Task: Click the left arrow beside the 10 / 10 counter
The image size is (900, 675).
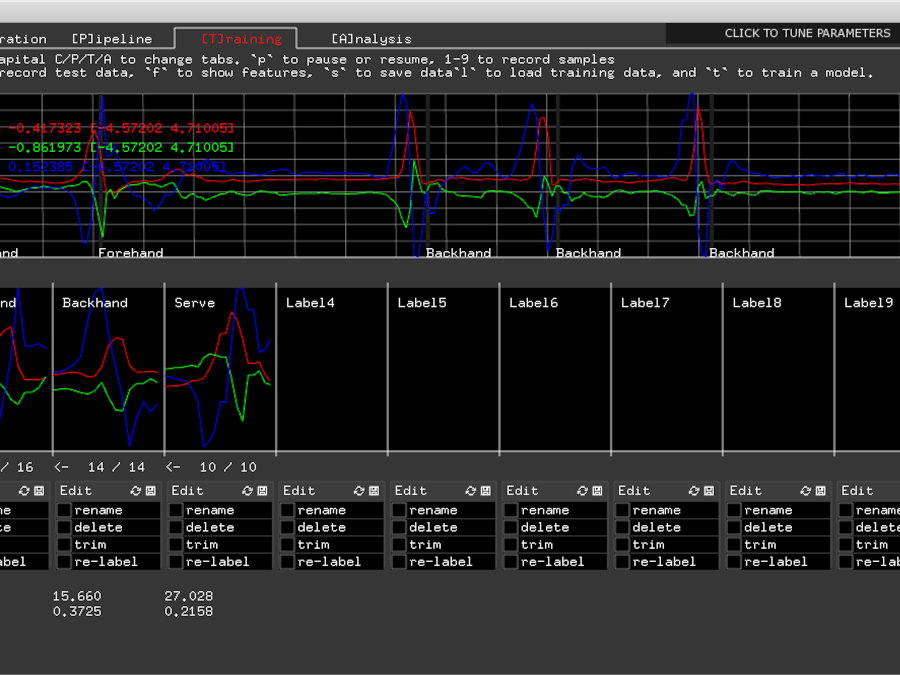Action: [x=172, y=467]
